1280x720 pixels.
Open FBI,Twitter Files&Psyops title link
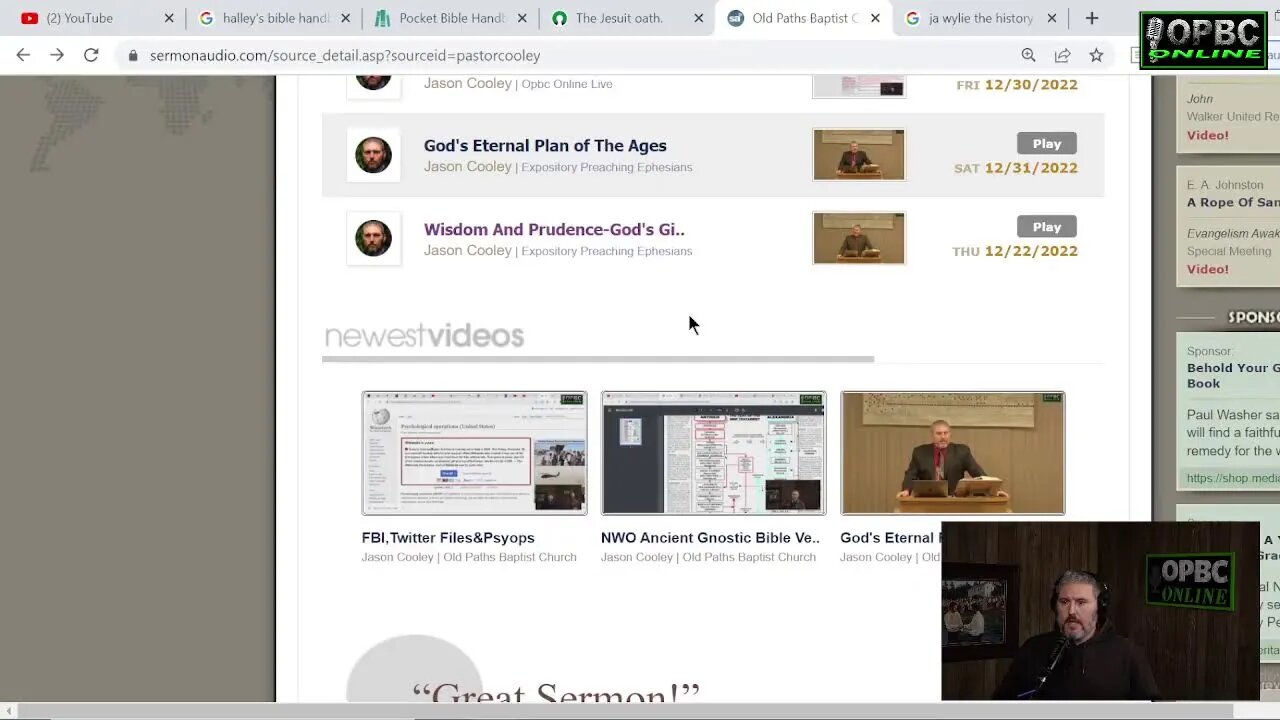coord(448,538)
